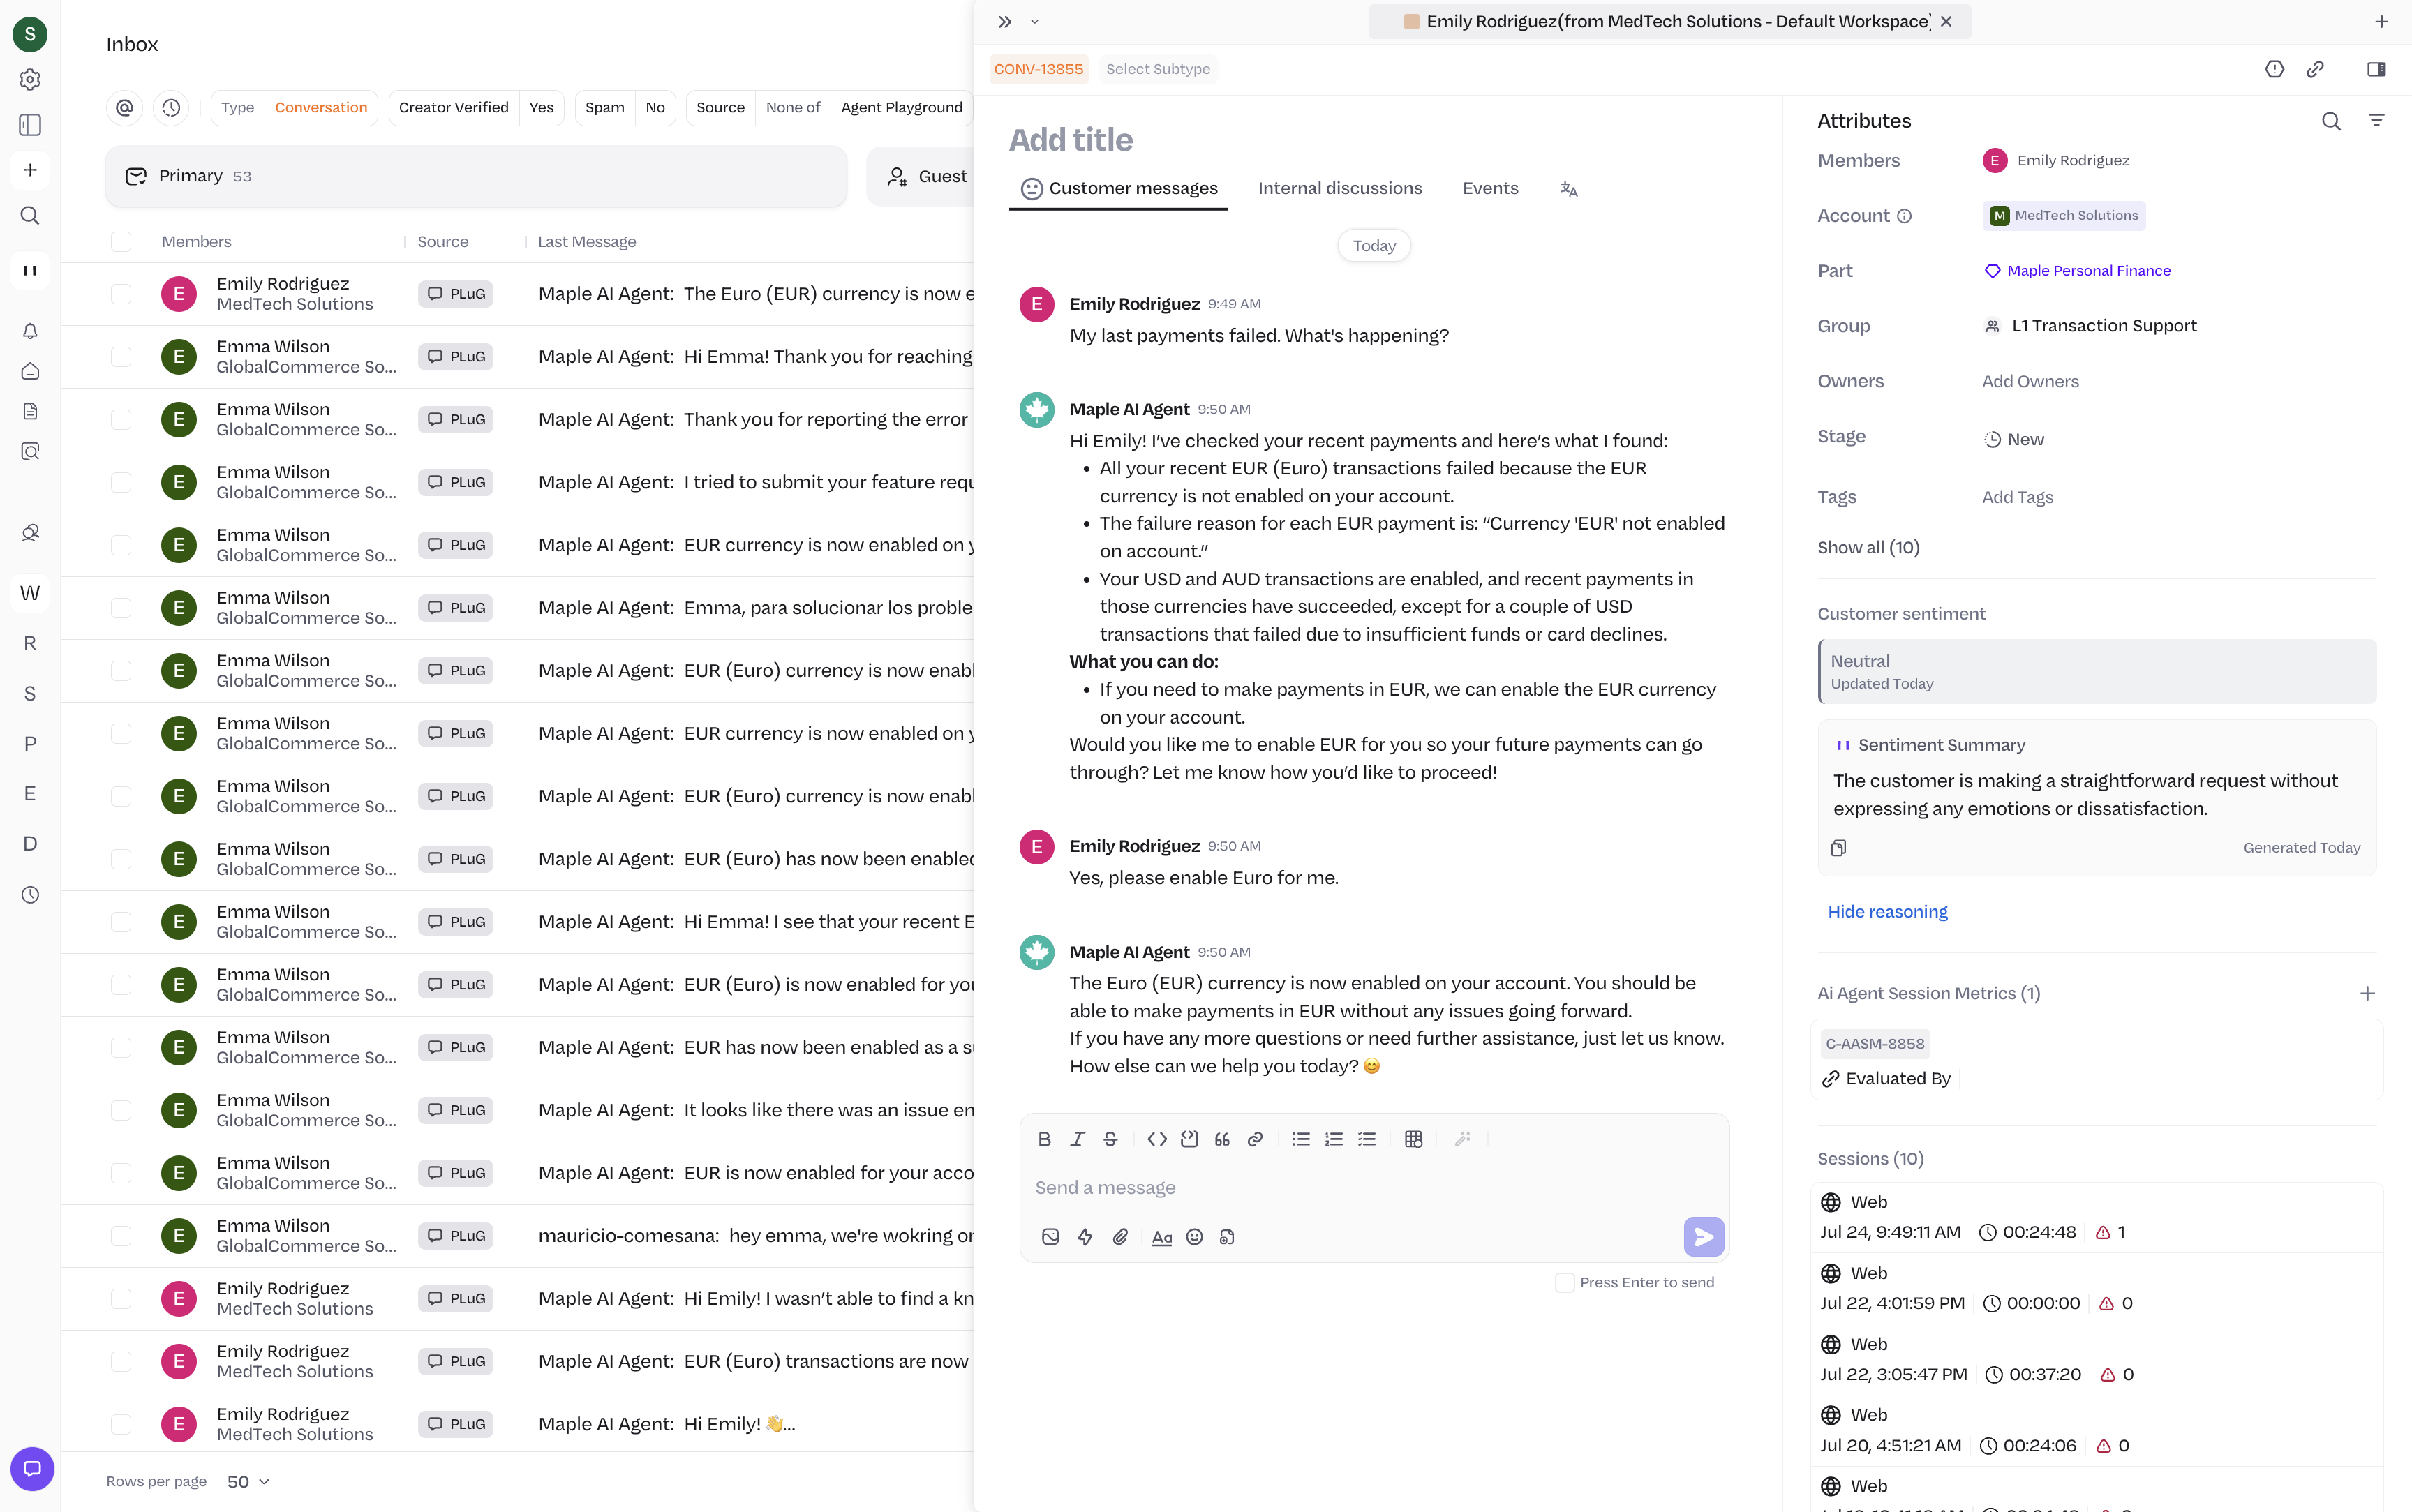Open Creator Verified Yes filter
2412x1512 pixels.
476,107
